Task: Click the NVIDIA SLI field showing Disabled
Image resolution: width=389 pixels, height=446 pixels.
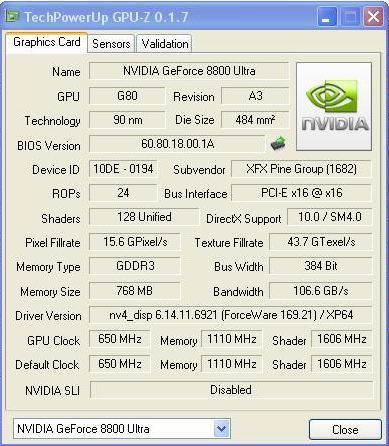Action: [231, 390]
